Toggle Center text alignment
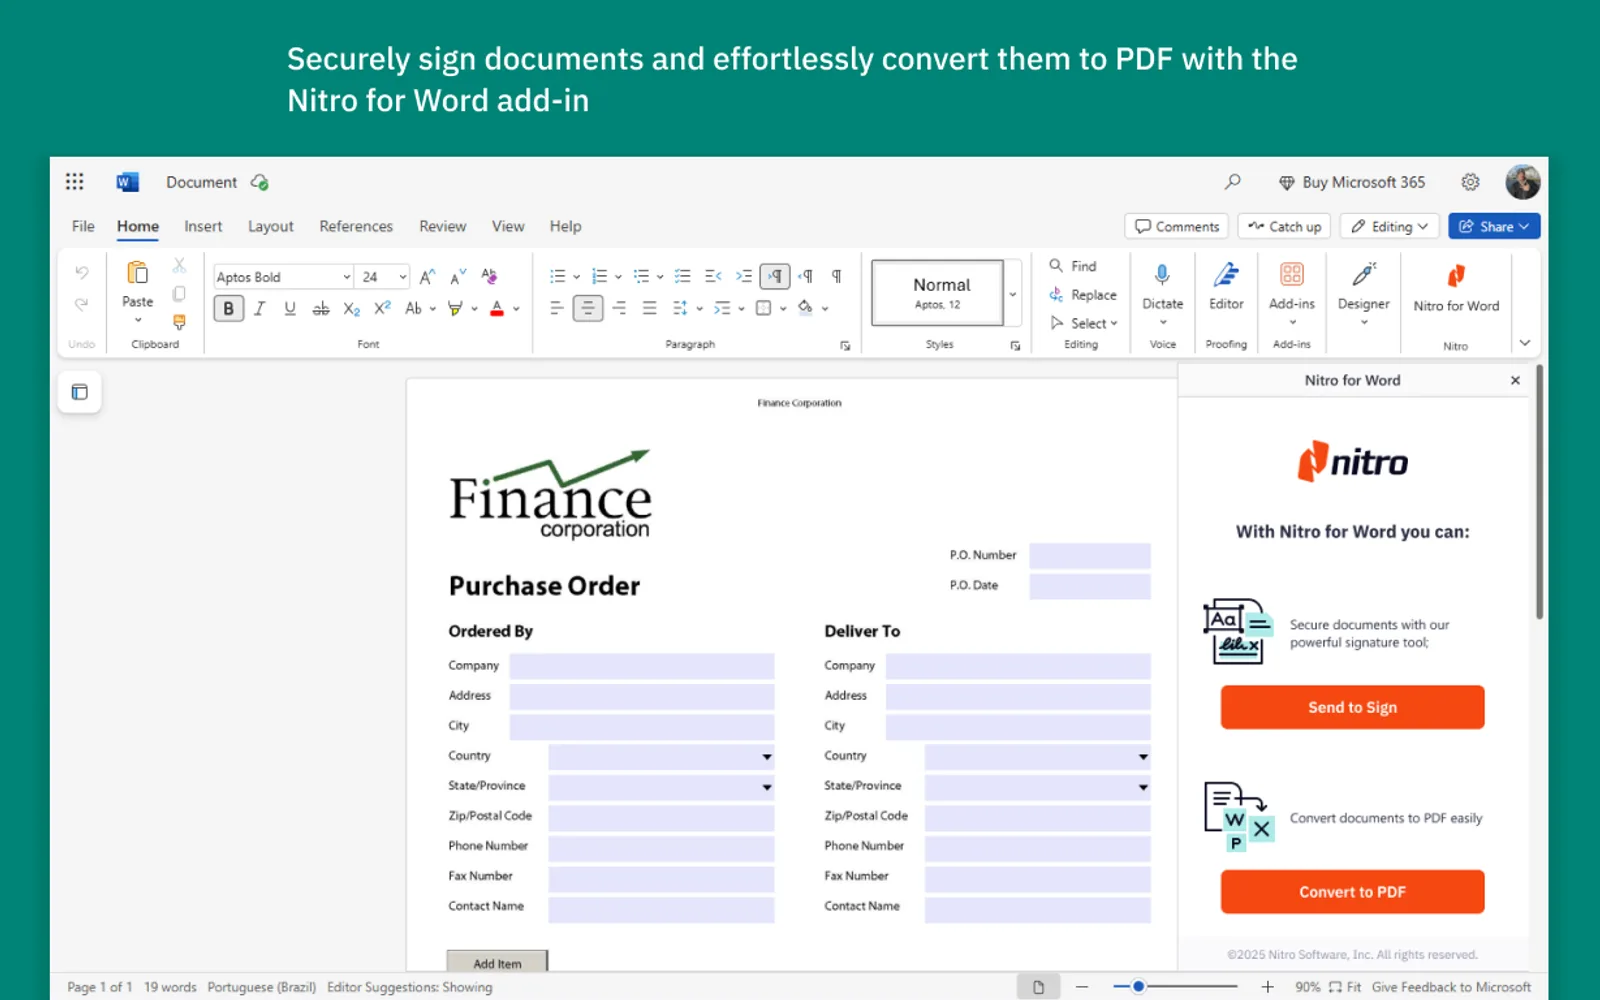The width and height of the screenshot is (1600, 1000). click(588, 309)
